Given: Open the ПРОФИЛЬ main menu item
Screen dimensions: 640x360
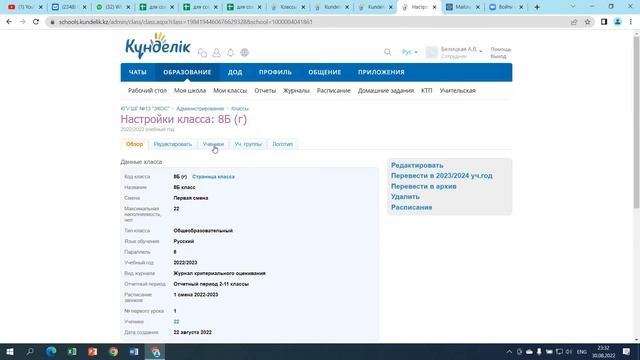Looking at the screenshot, I should pyautogui.click(x=275, y=72).
